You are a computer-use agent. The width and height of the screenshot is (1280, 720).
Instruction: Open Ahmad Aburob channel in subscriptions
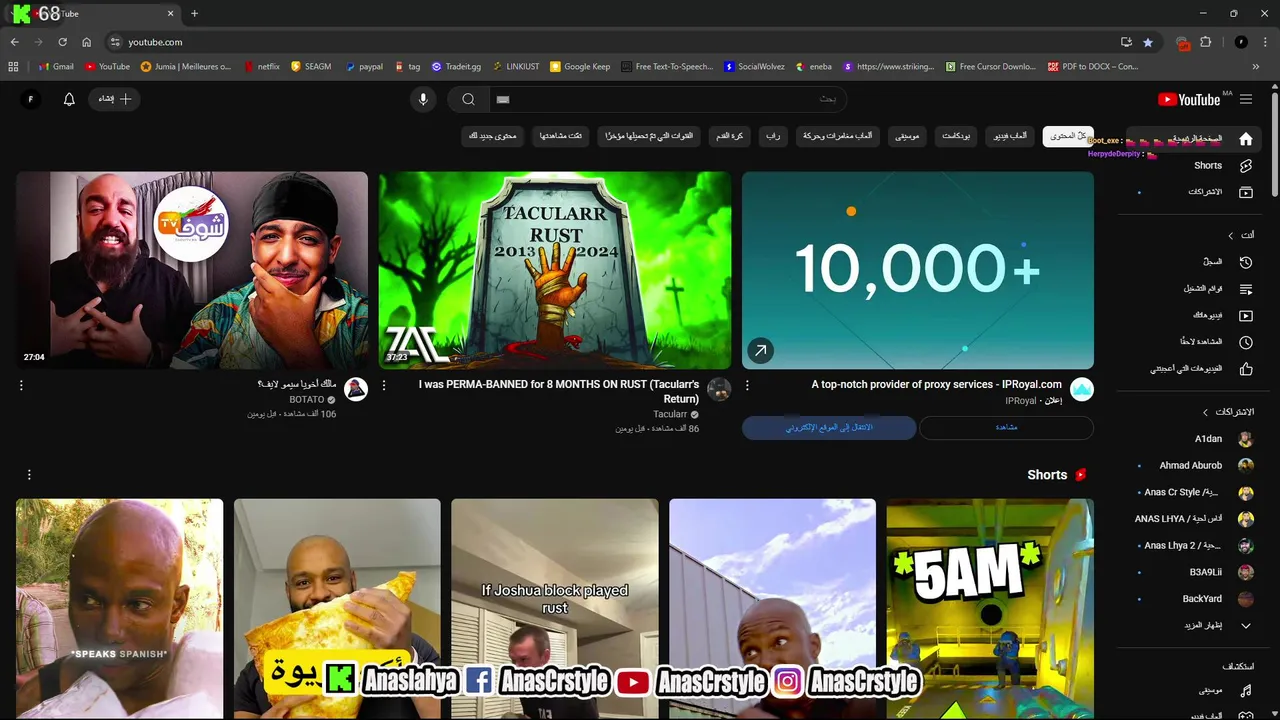point(1193,465)
